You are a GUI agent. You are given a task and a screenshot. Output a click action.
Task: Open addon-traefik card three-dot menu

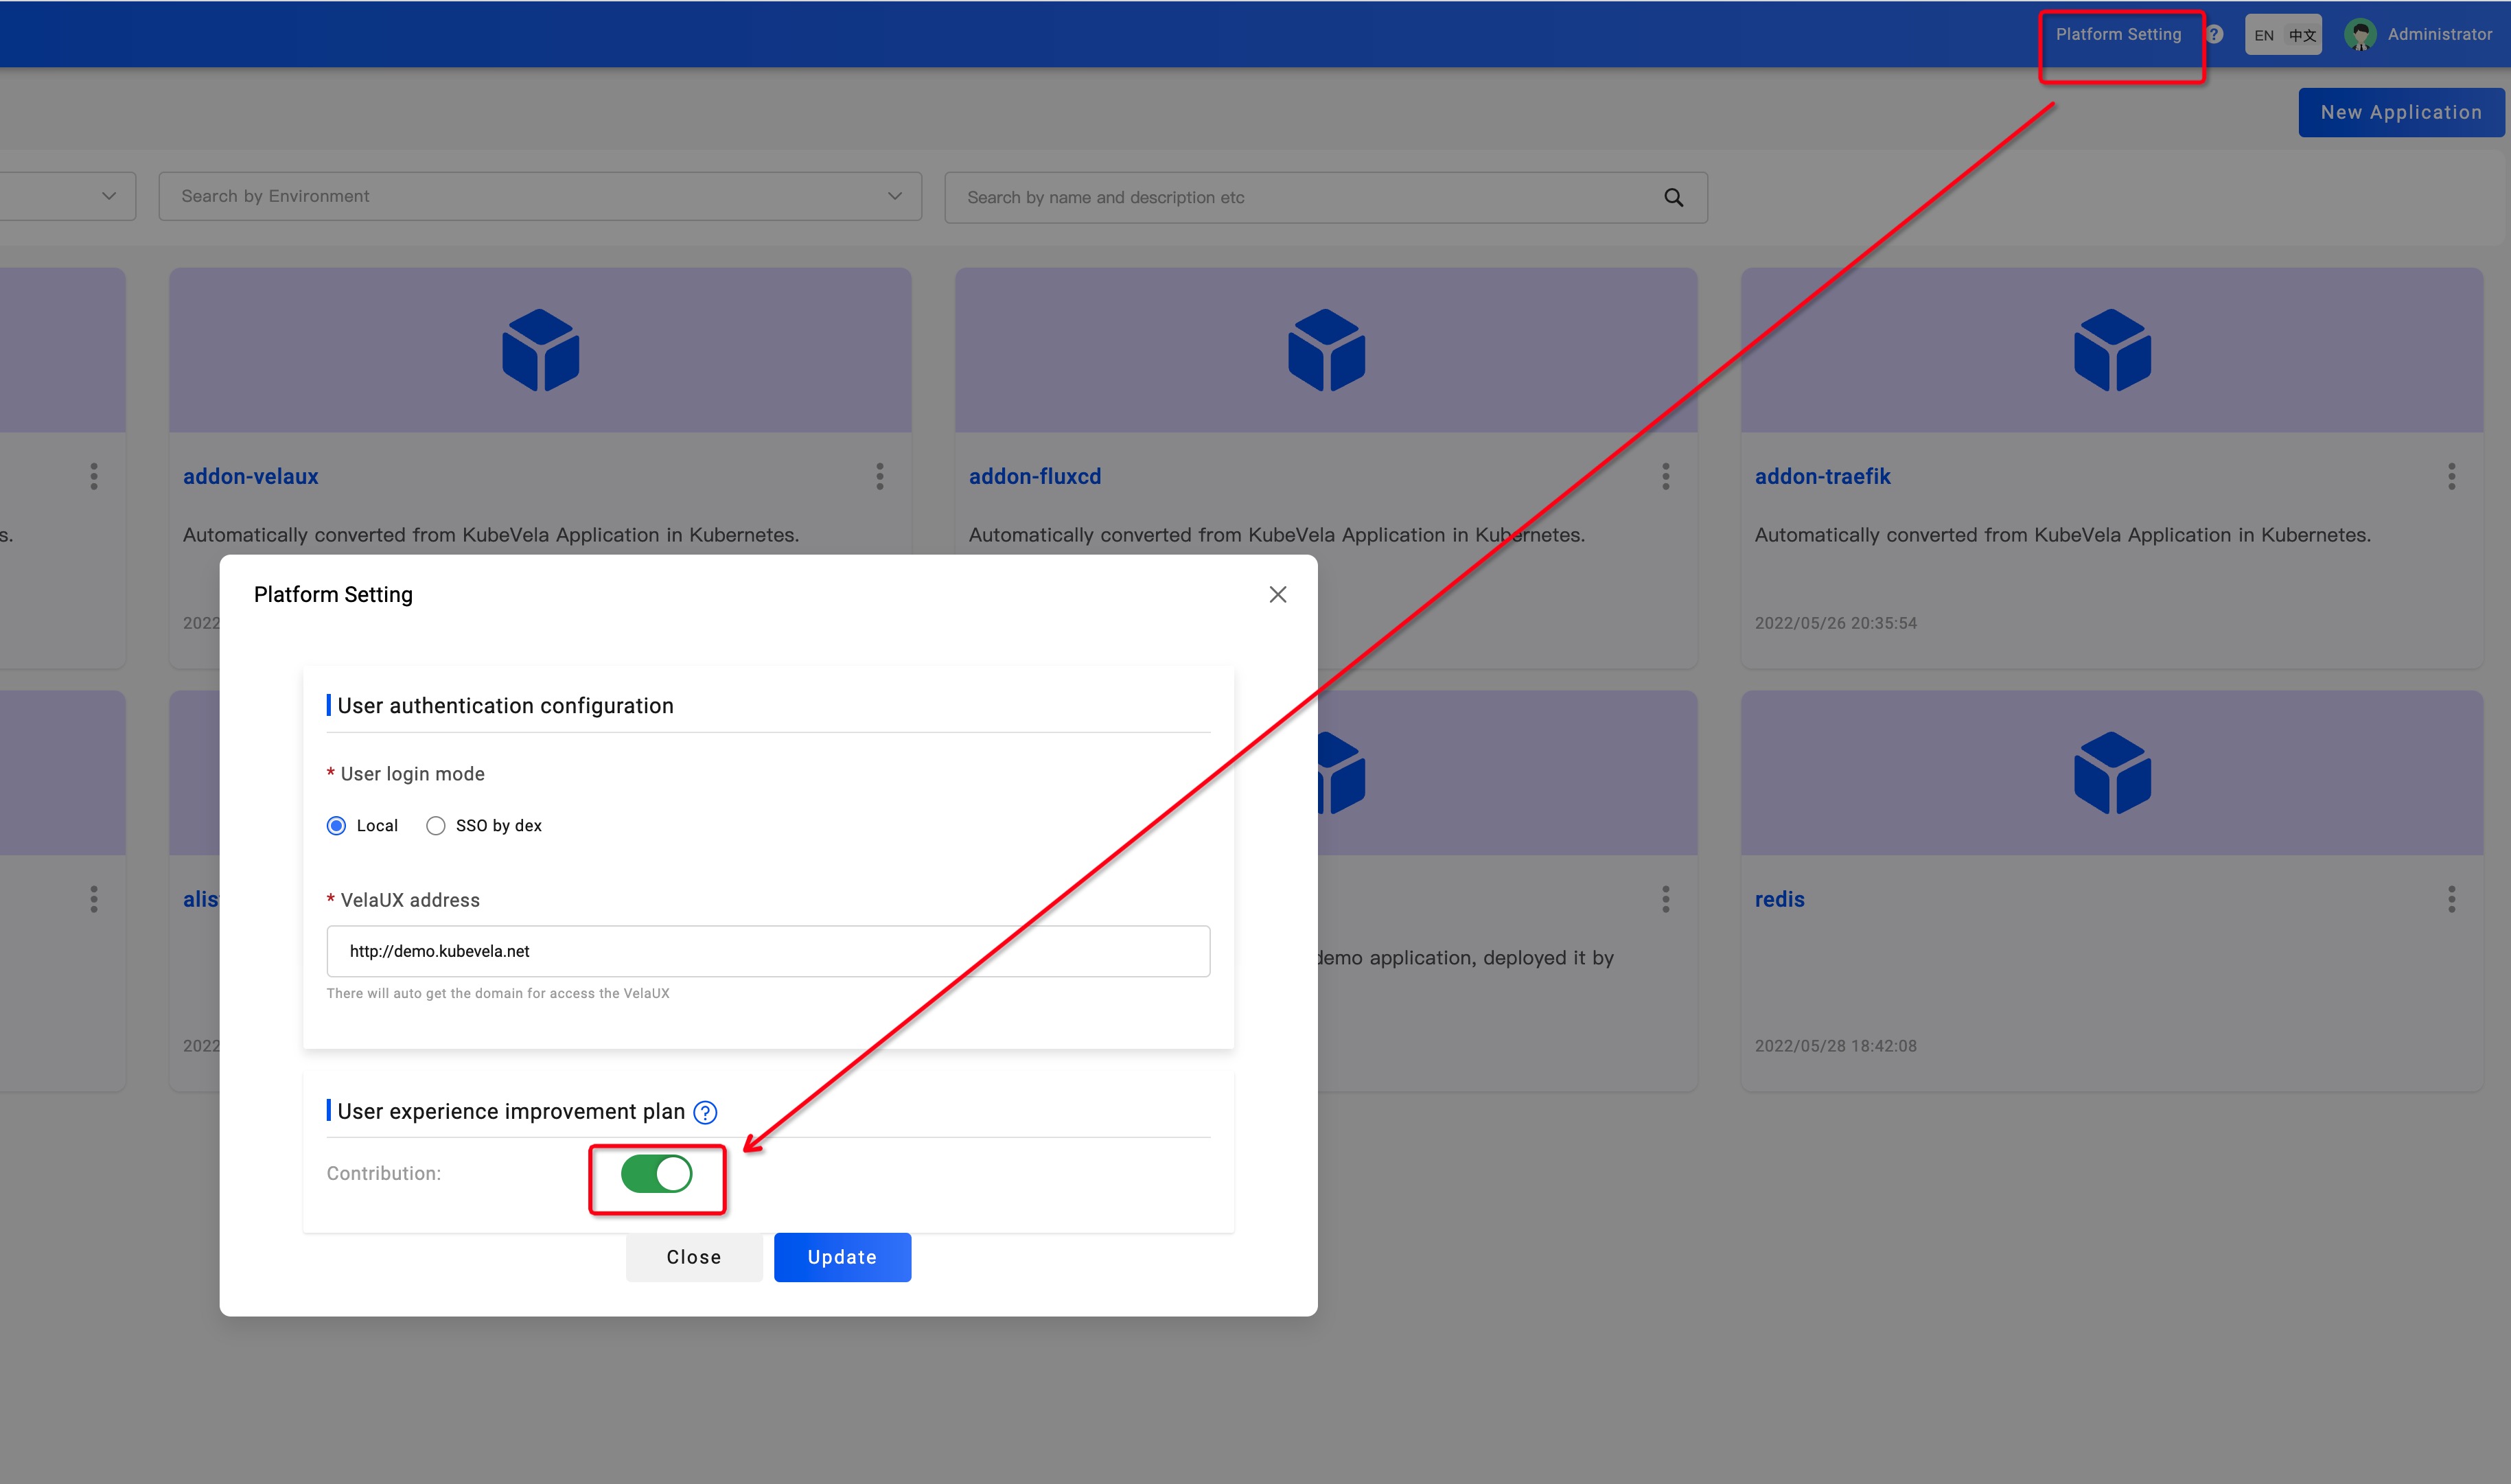click(x=2452, y=476)
